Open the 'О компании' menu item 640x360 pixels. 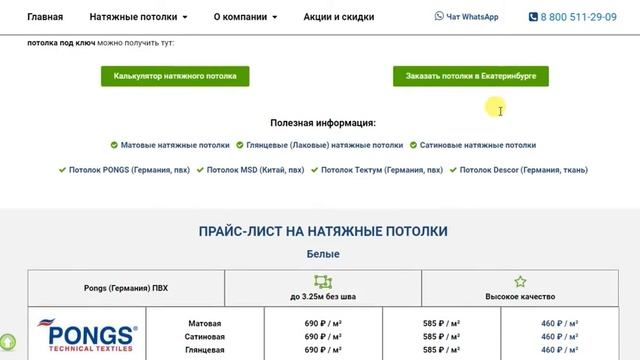(x=240, y=17)
